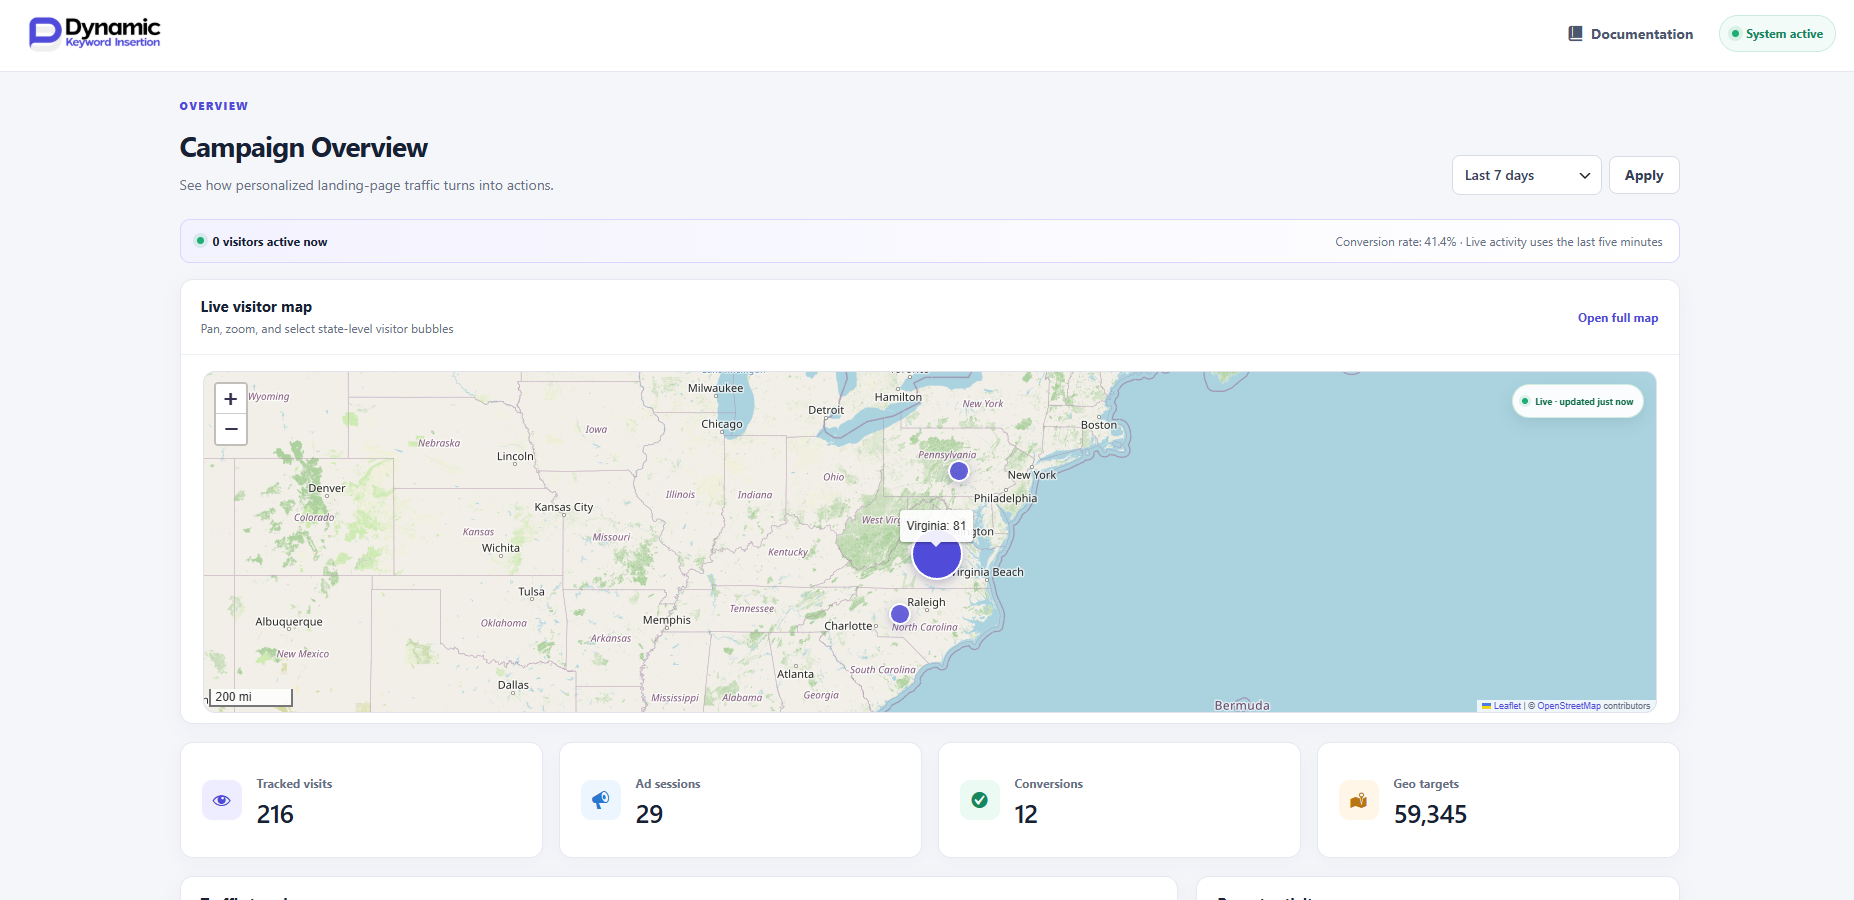Click the Live updated just now badge
This screenshot has height=900, width=1854.
[x=1578, y=402]
